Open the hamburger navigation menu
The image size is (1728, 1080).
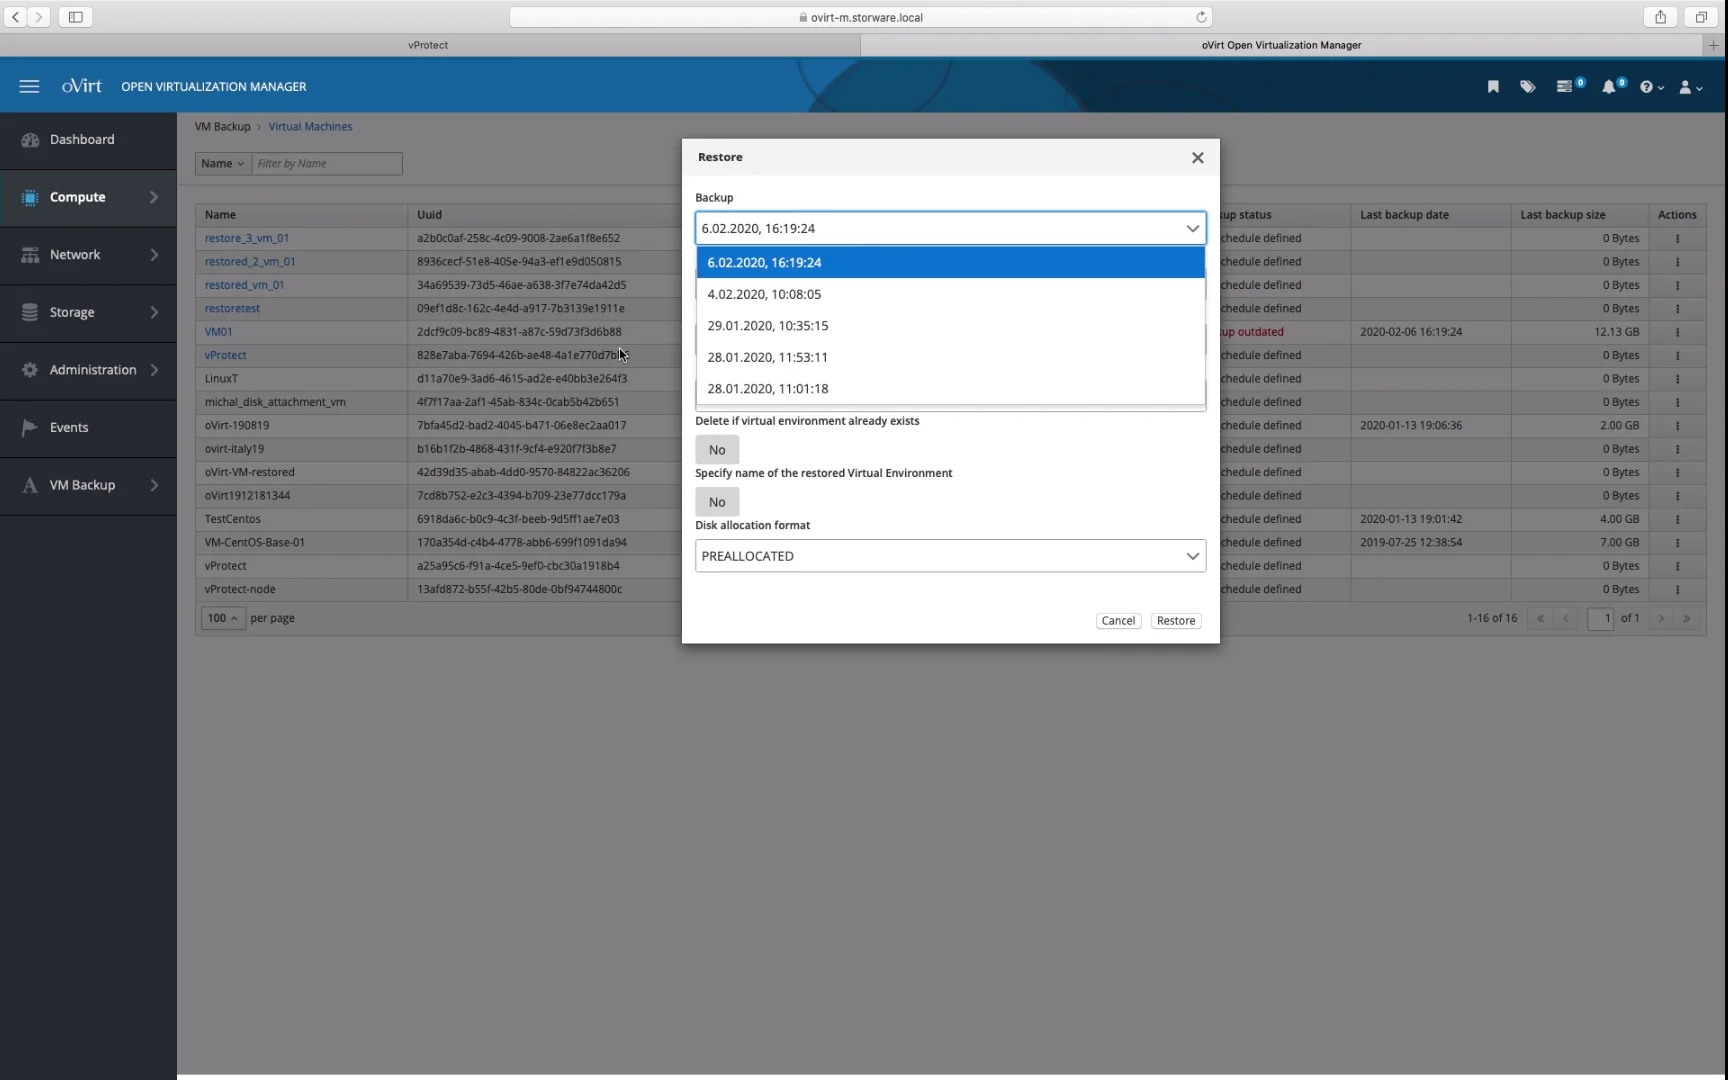(29, 87)
